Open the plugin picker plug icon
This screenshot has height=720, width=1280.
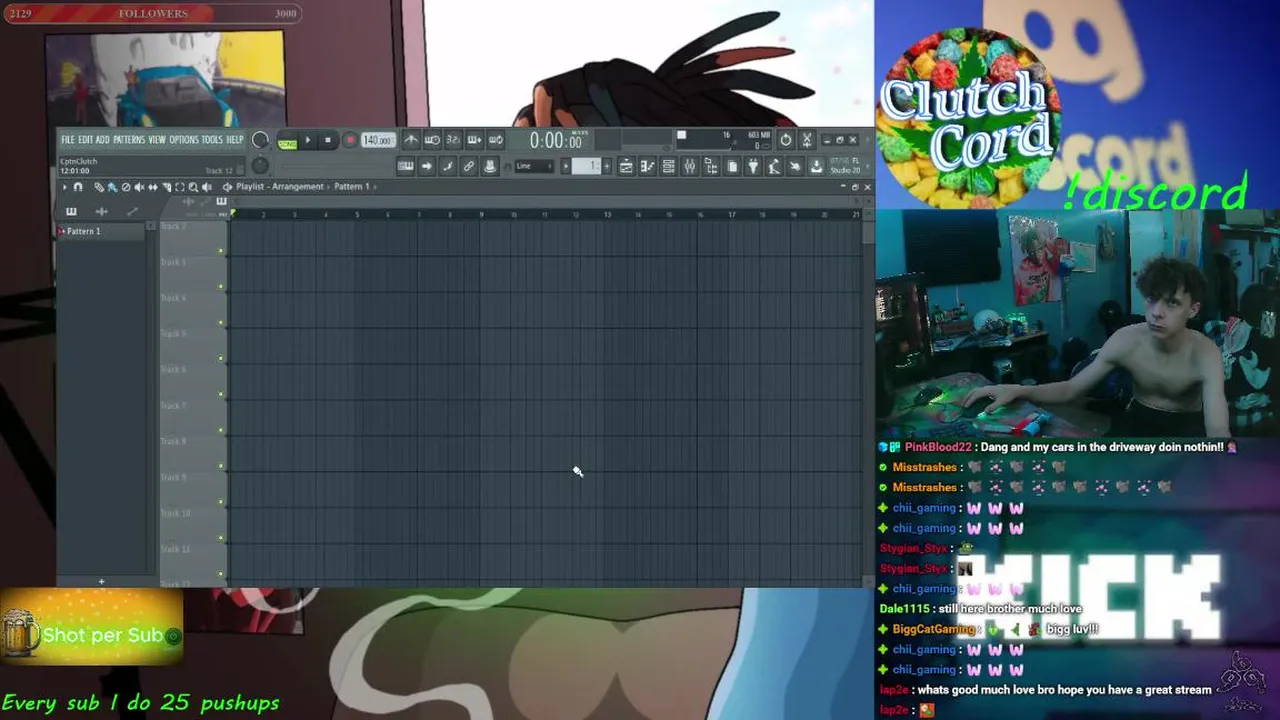[753, 165]
